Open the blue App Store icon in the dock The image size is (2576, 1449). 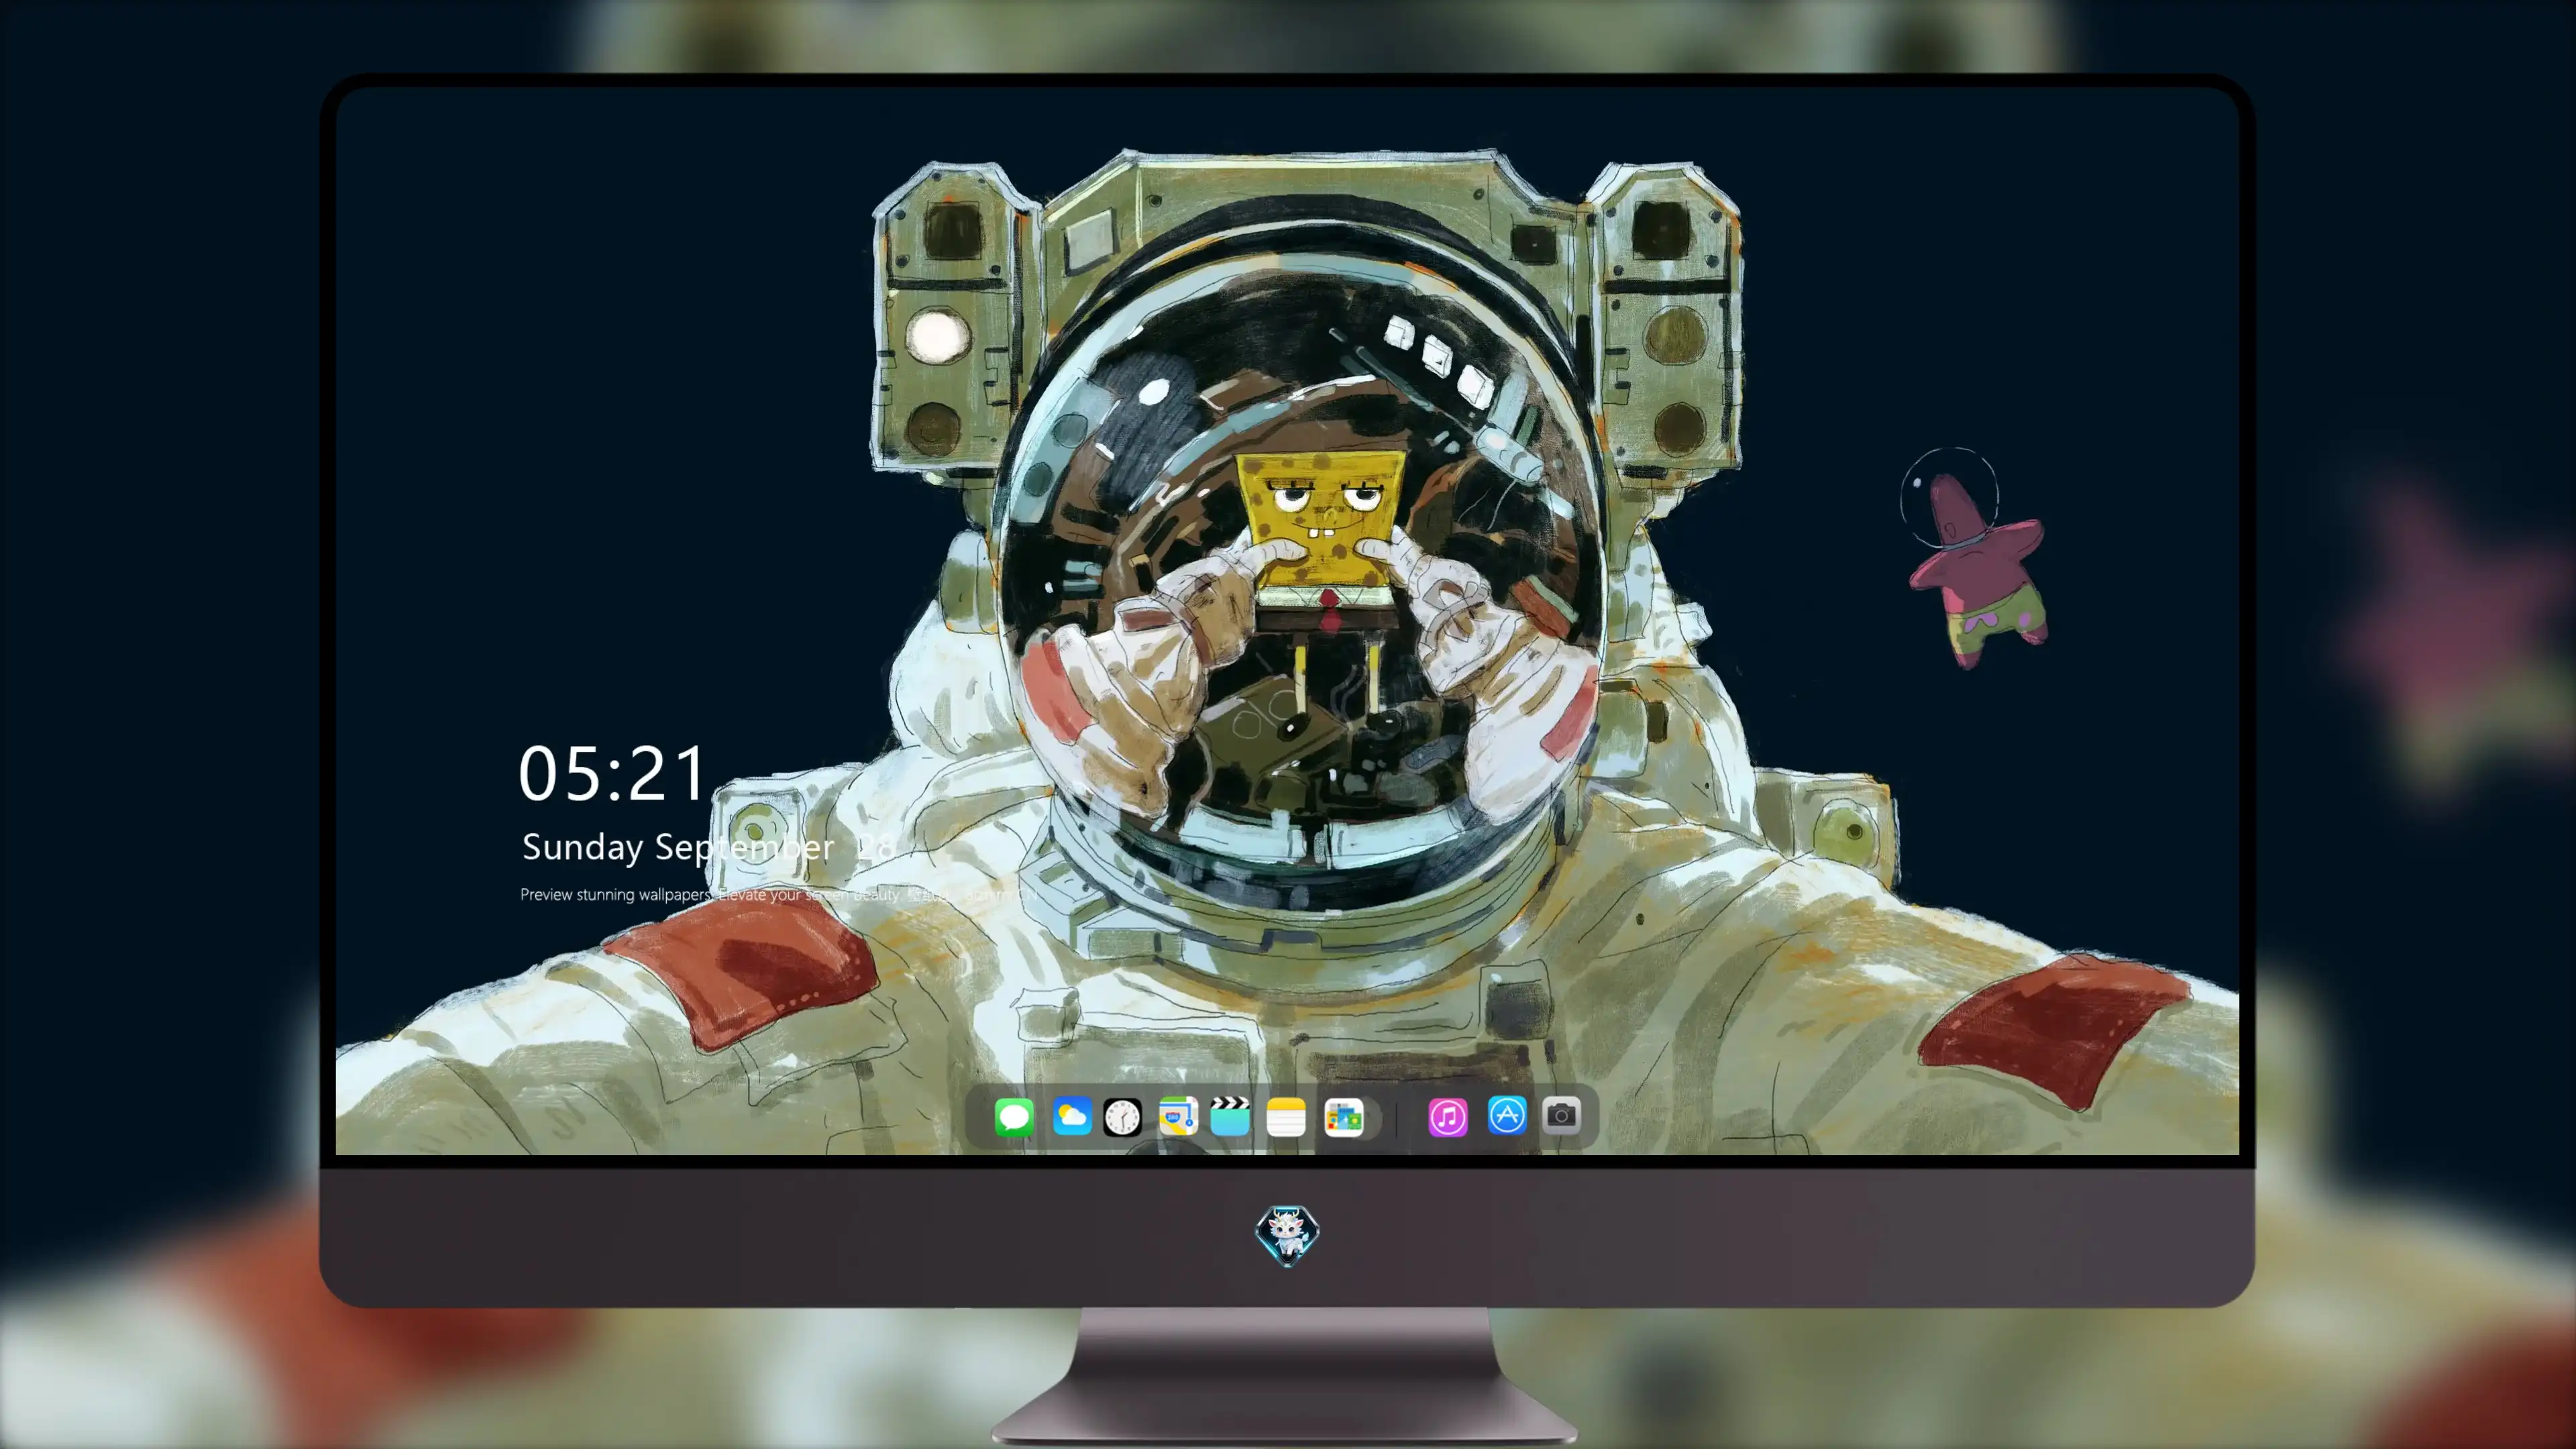1507,1115
